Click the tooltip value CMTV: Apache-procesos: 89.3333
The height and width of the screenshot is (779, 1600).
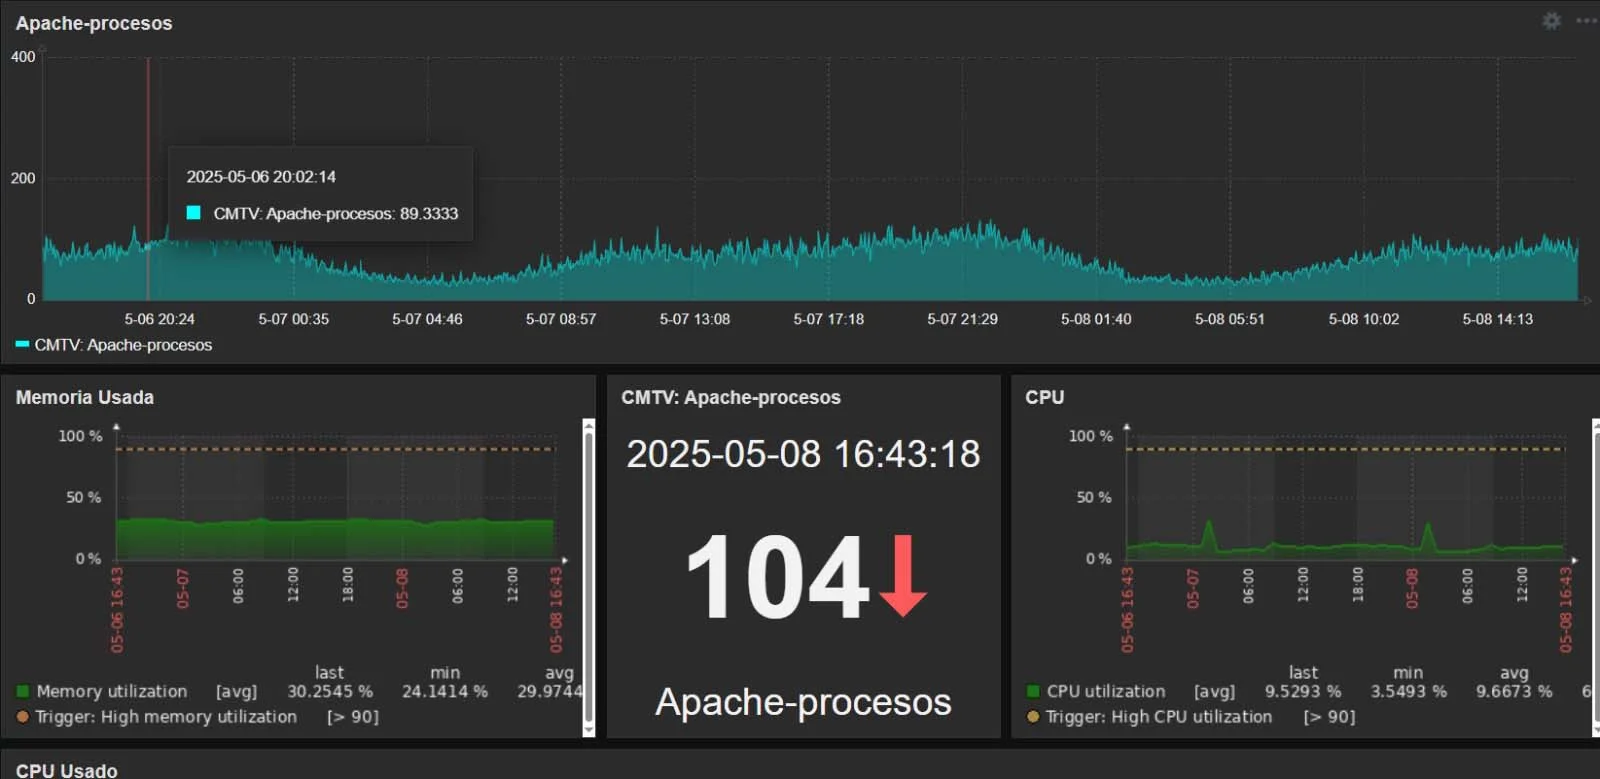(x=336, y=213)
